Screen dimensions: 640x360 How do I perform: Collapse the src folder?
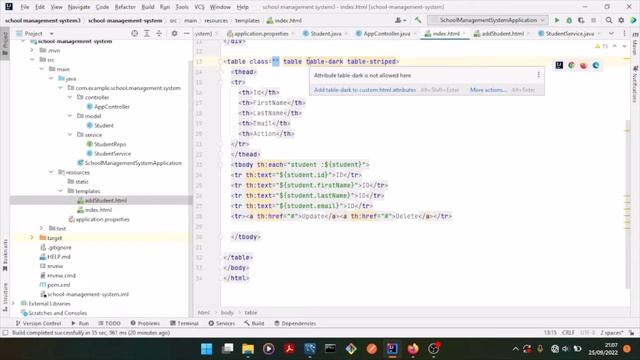pos(32,60)
